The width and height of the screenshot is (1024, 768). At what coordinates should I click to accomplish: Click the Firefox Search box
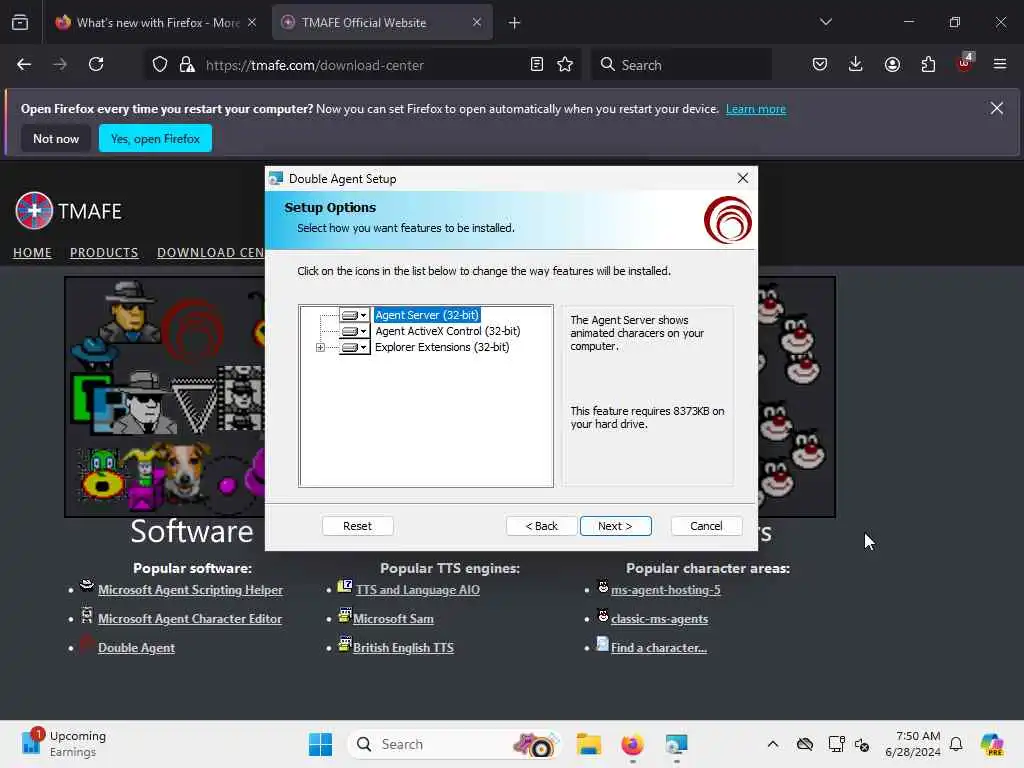[x=681, y=65]
